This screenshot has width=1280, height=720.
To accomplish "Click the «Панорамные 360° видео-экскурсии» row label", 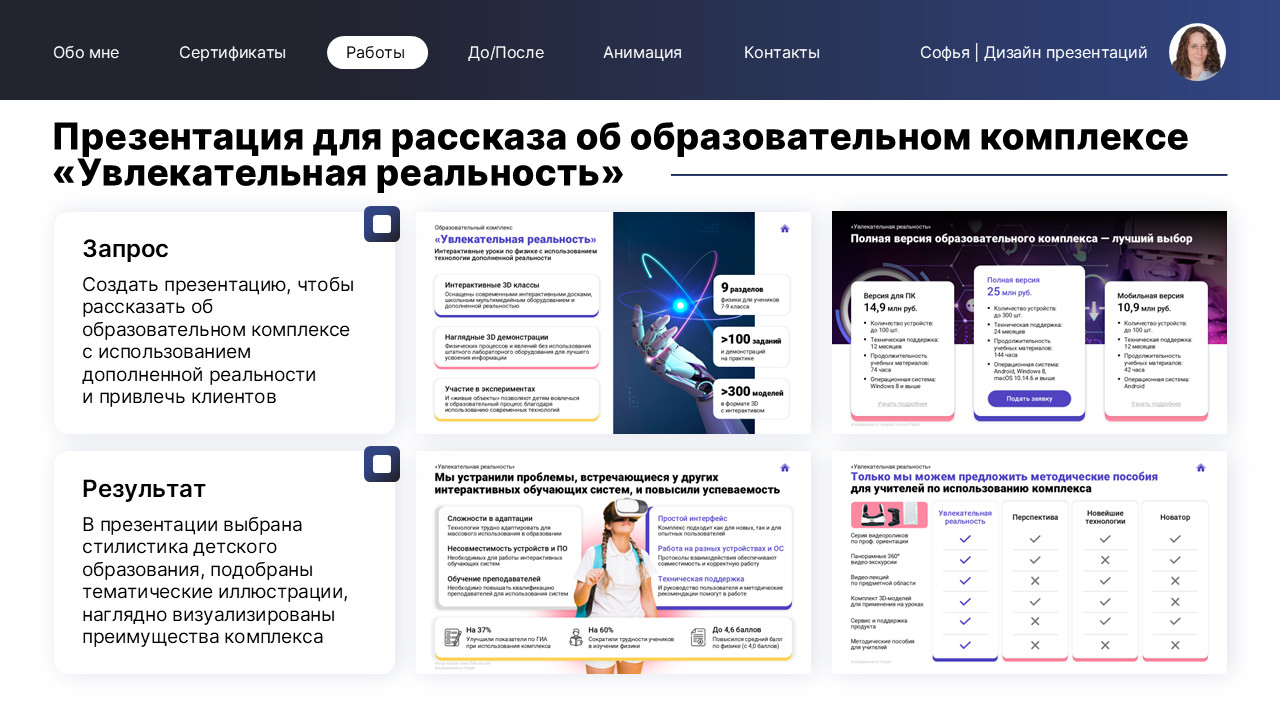I will click(x=875, y=559).
